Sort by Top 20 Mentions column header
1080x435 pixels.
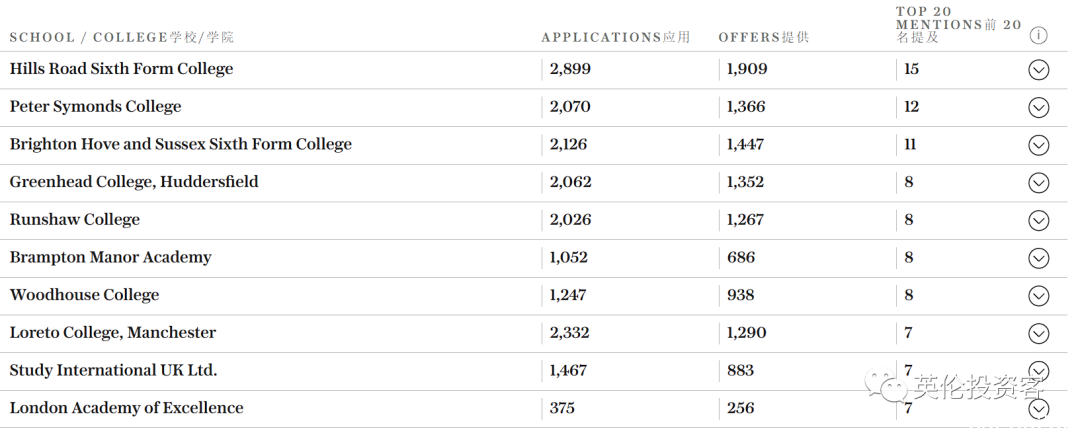[x=958, y=24]
